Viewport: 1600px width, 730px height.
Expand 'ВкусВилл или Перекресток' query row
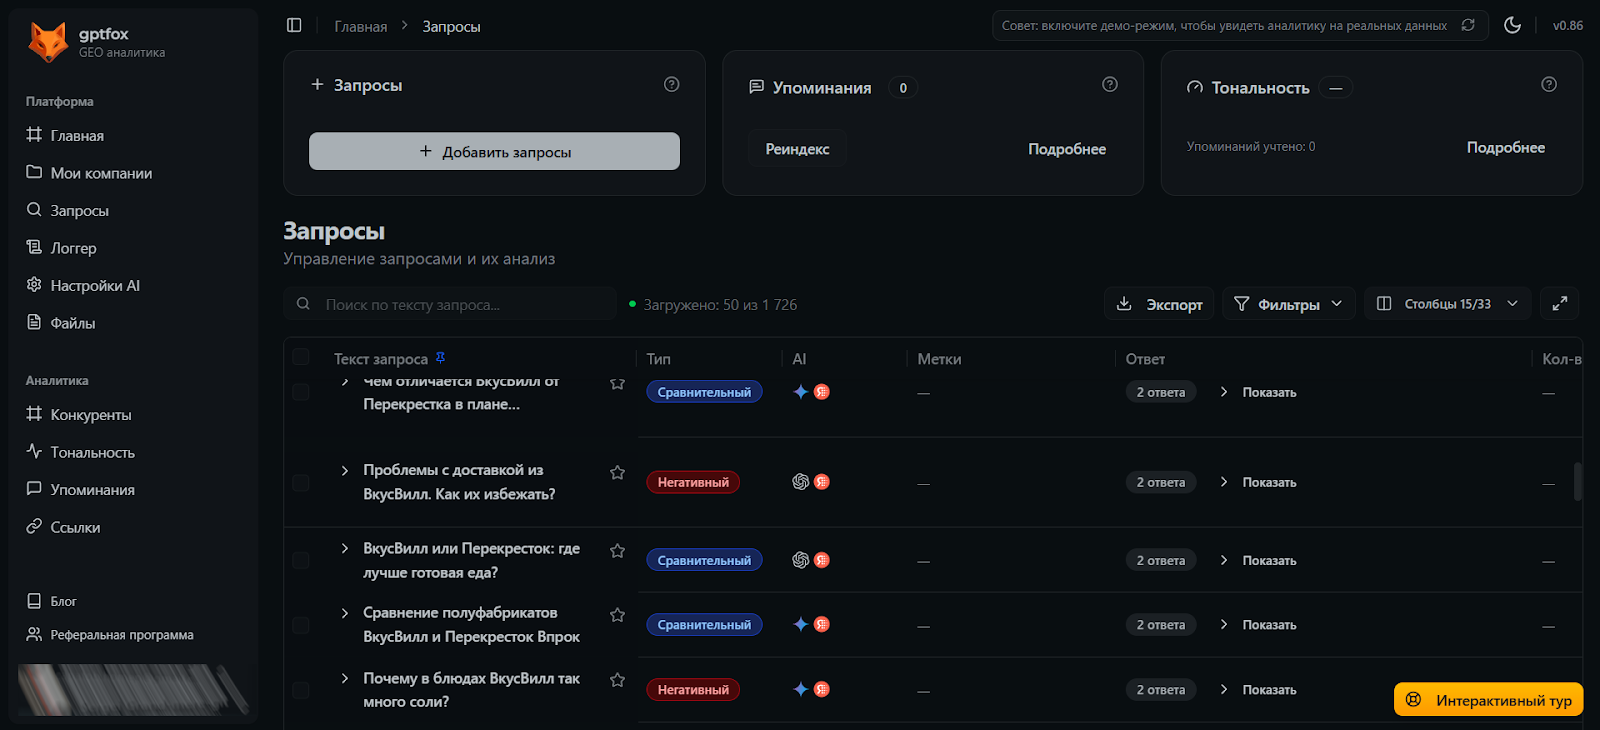pos(345,549)
